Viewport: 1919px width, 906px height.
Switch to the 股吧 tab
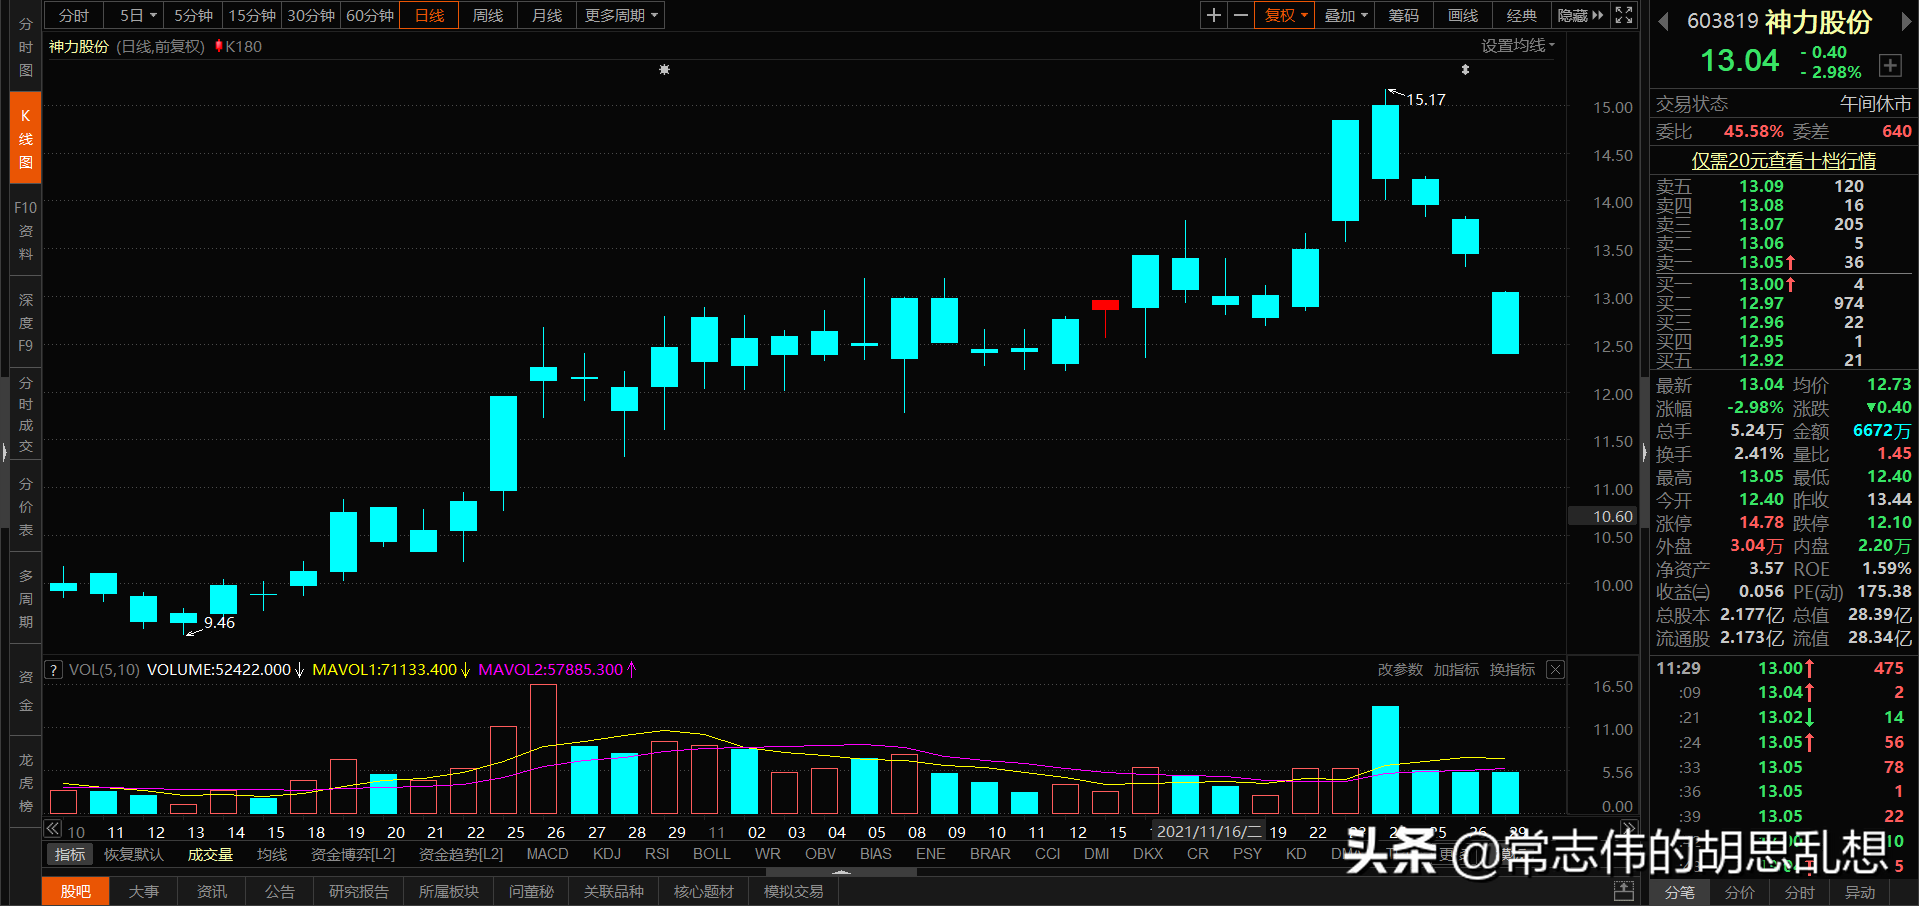coord(75,891)
